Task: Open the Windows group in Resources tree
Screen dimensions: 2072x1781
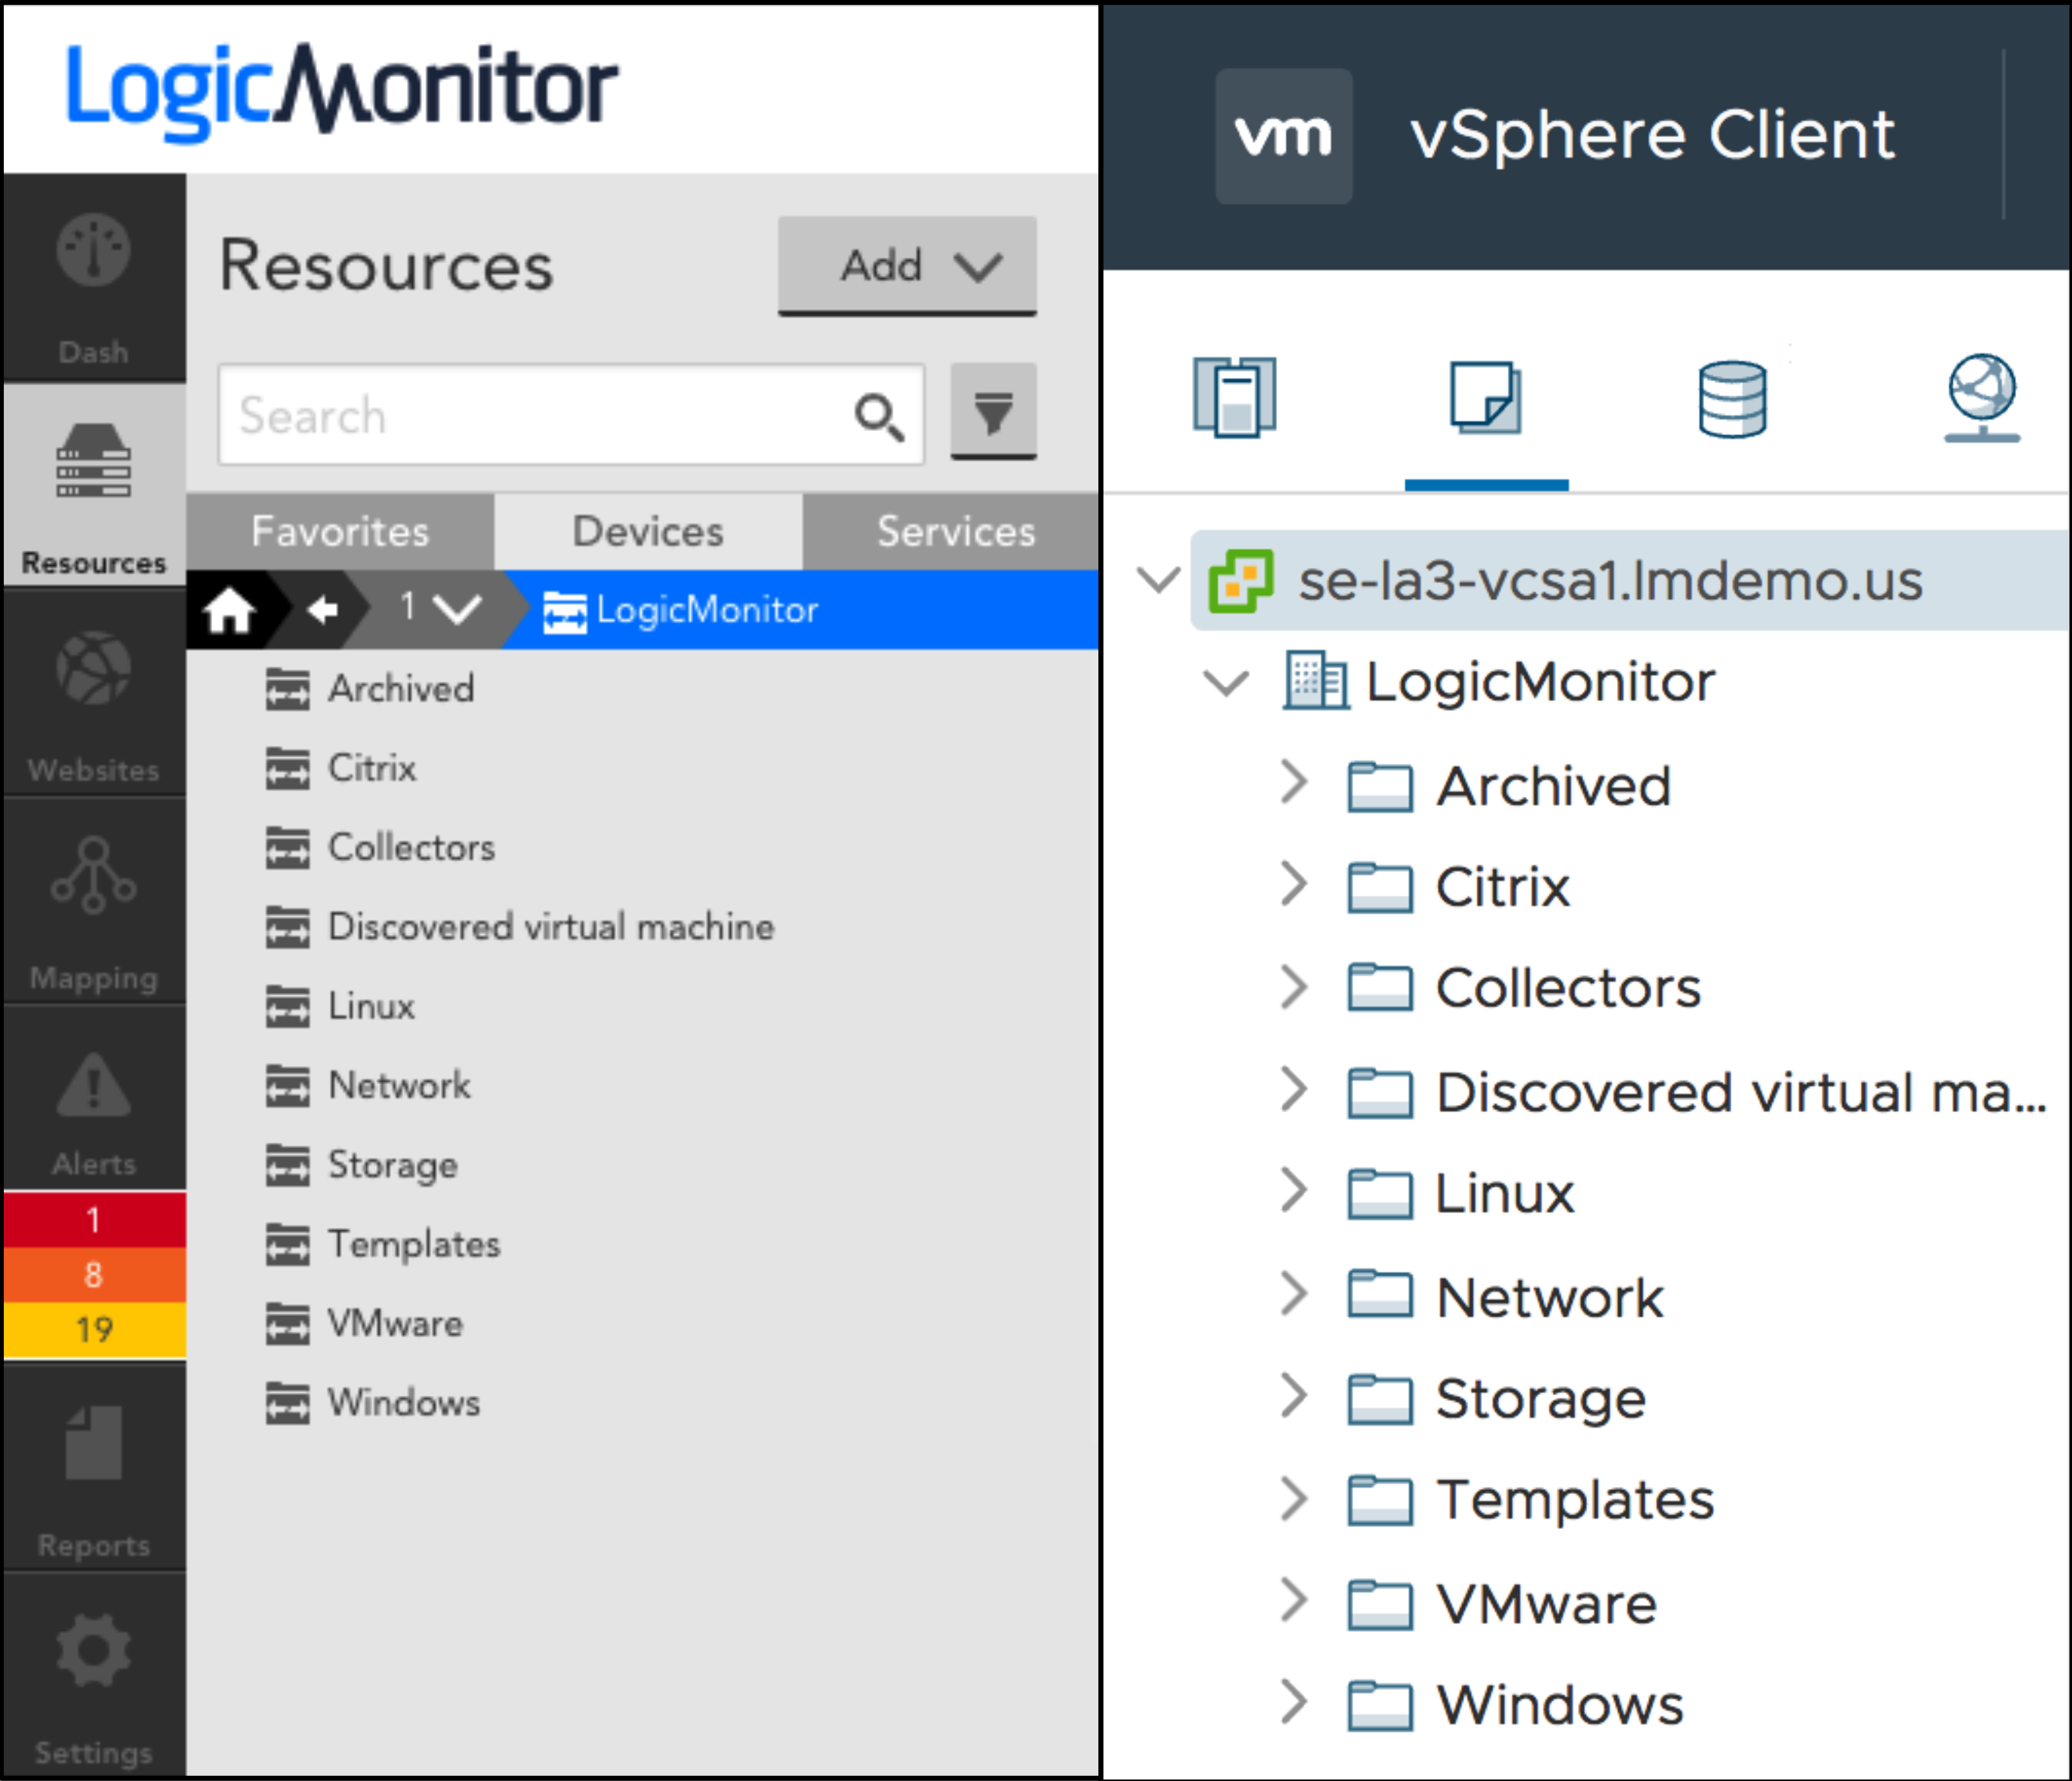Action: (x=373, y=1403)
